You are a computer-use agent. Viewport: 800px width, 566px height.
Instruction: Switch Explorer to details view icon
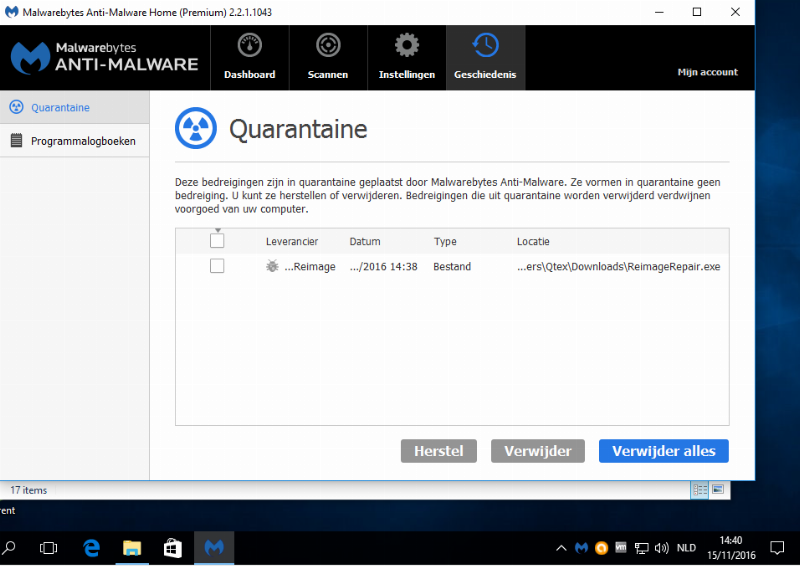[699, 490]
